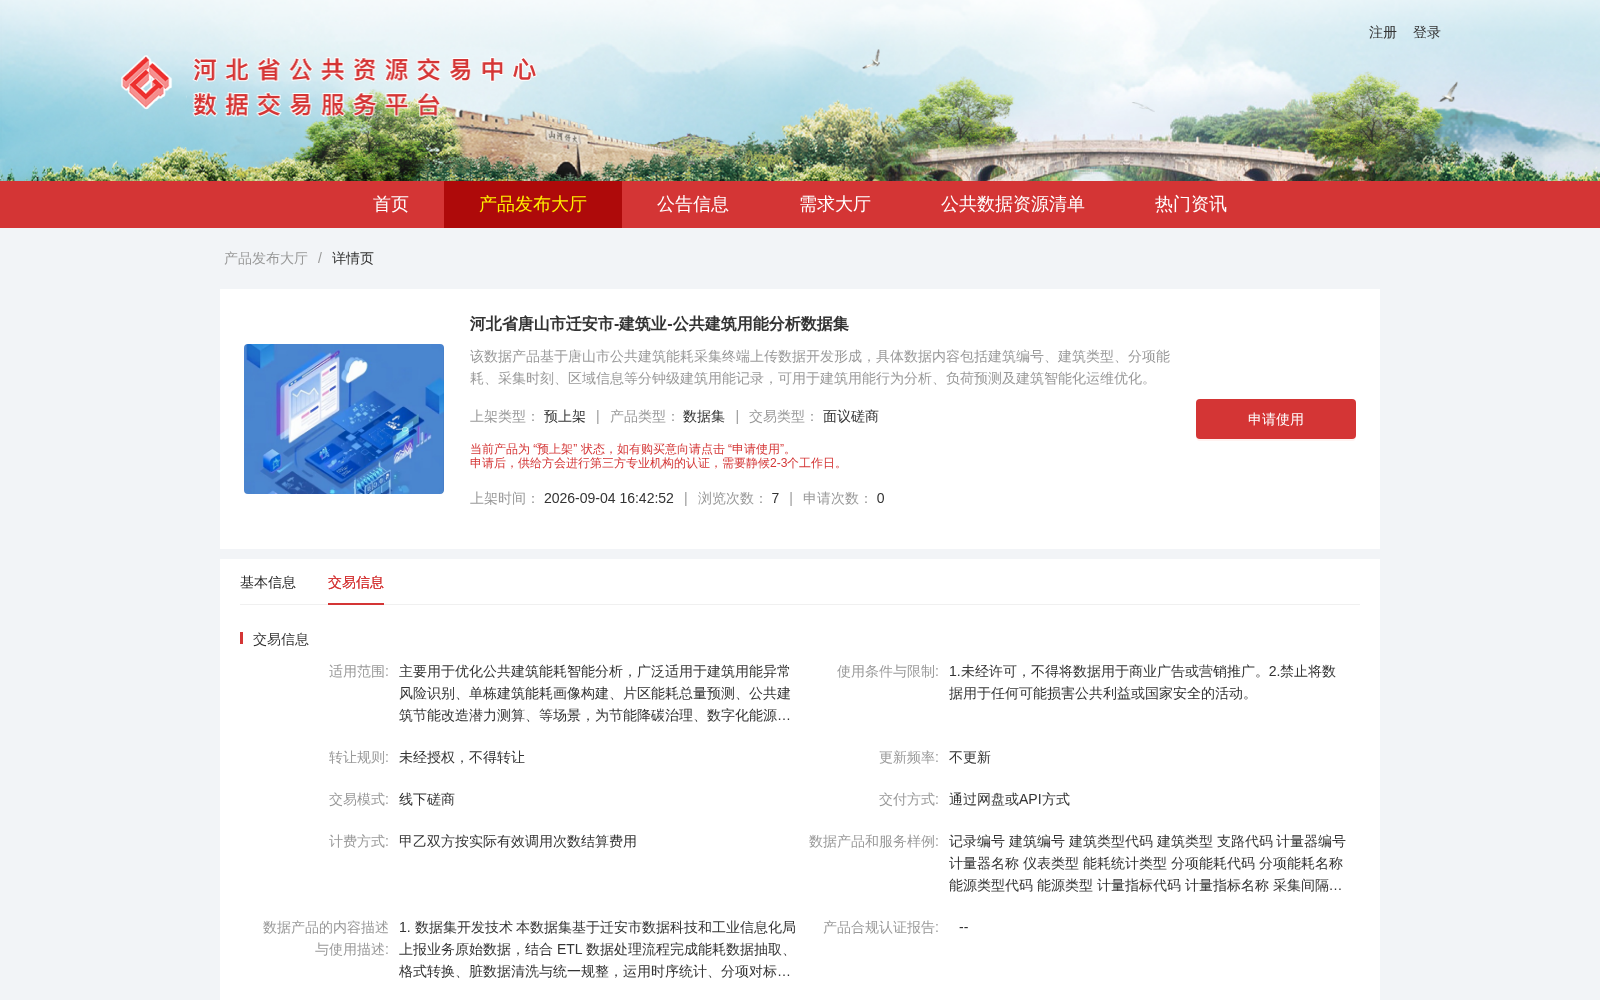Switch to the 交易信息 tab
1600x1000 pixels.
pyautogui.click(x=356, y=582)
